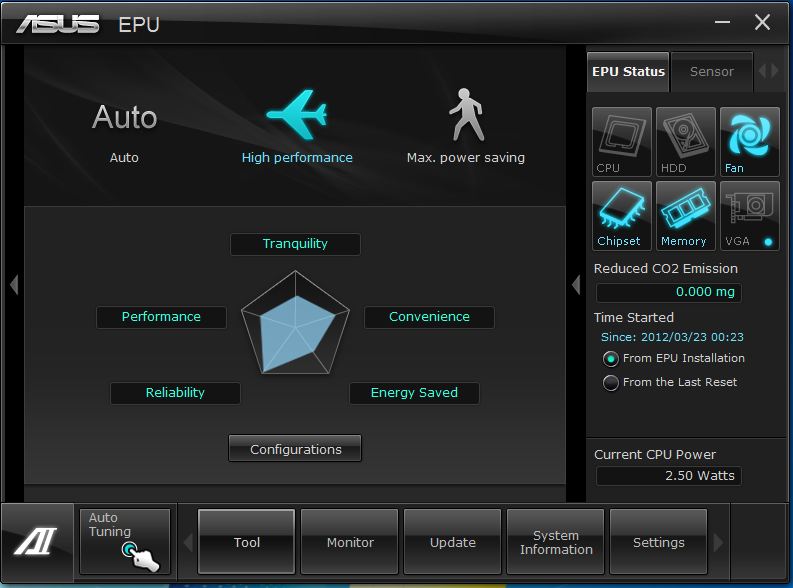The height and width of the screenshot is (588, 793).
Task: Activate High performance airplane mode
Action: pos(297,126)
